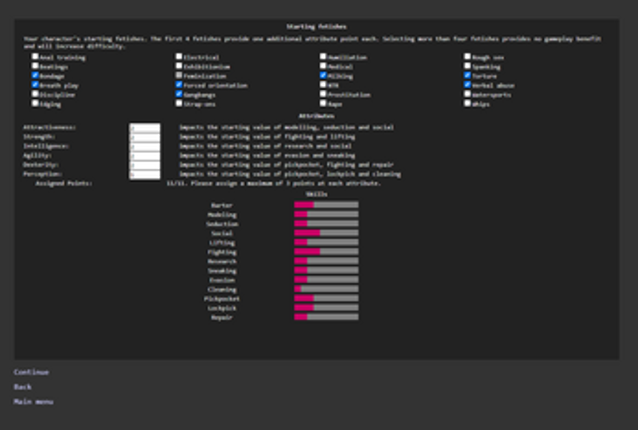Image resolution: width=638 pixels, height=430 pixels.
Task: Click the Continue link
Action: [31, 372]
